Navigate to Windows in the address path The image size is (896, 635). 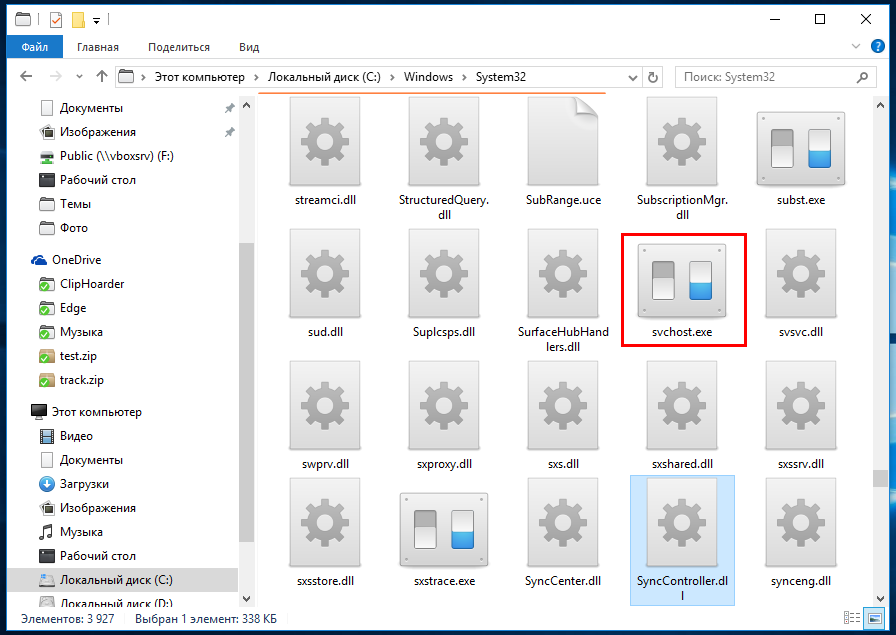coord(428,77)
